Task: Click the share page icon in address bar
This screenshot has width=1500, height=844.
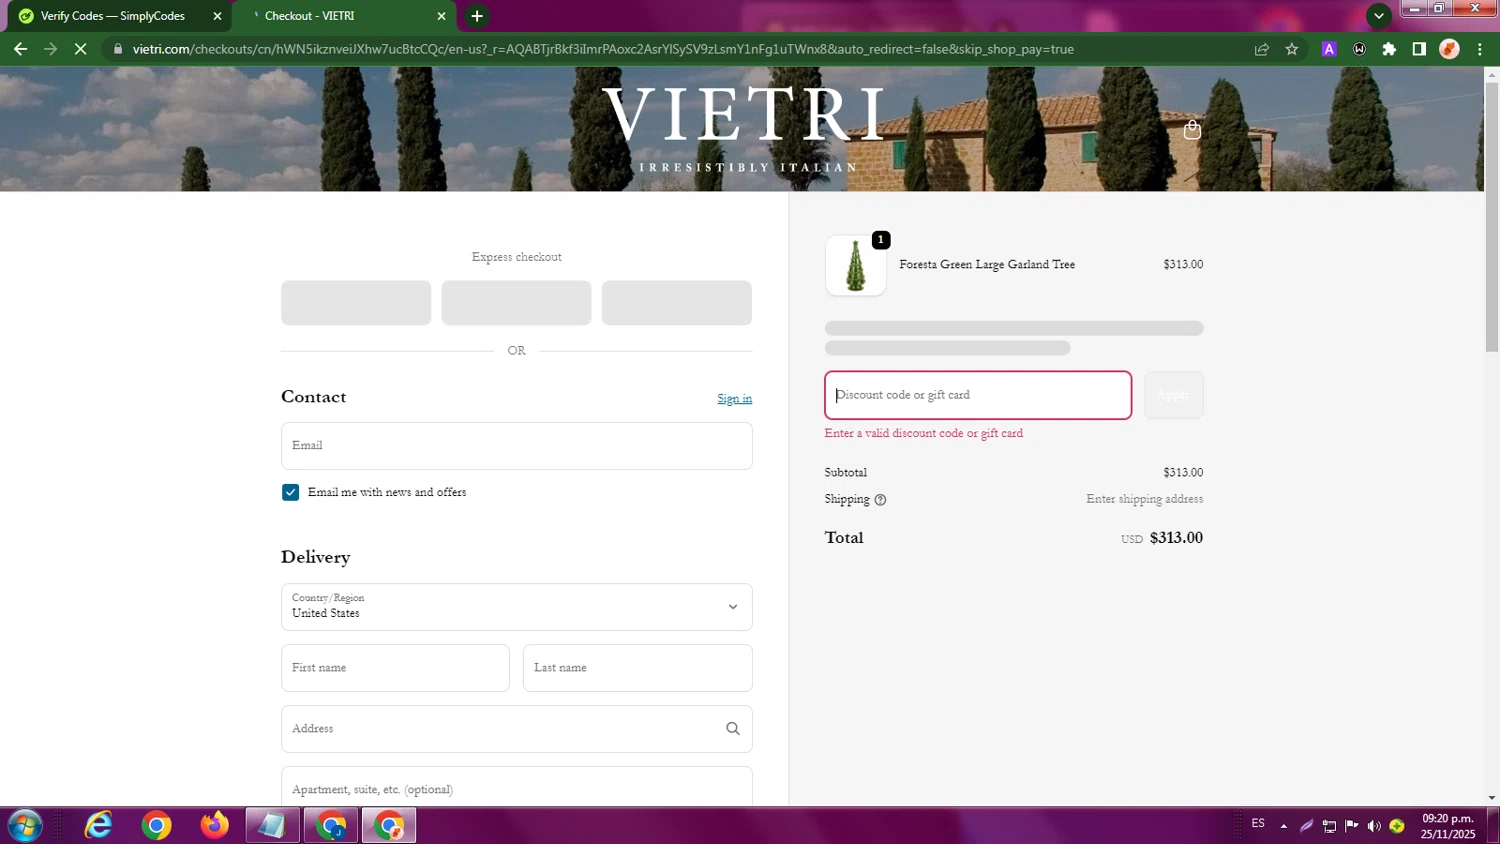Action: 1262,49
